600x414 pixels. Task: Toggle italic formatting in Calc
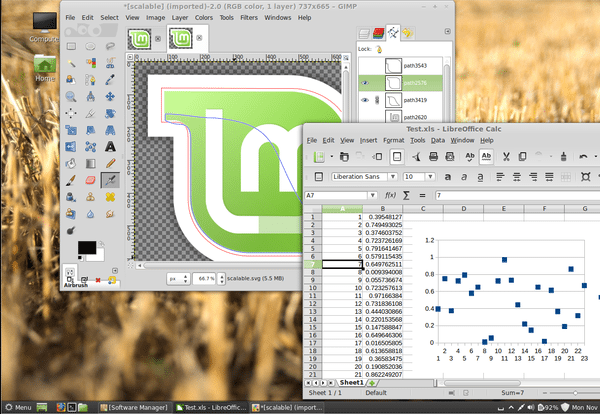tap(464, 177)
